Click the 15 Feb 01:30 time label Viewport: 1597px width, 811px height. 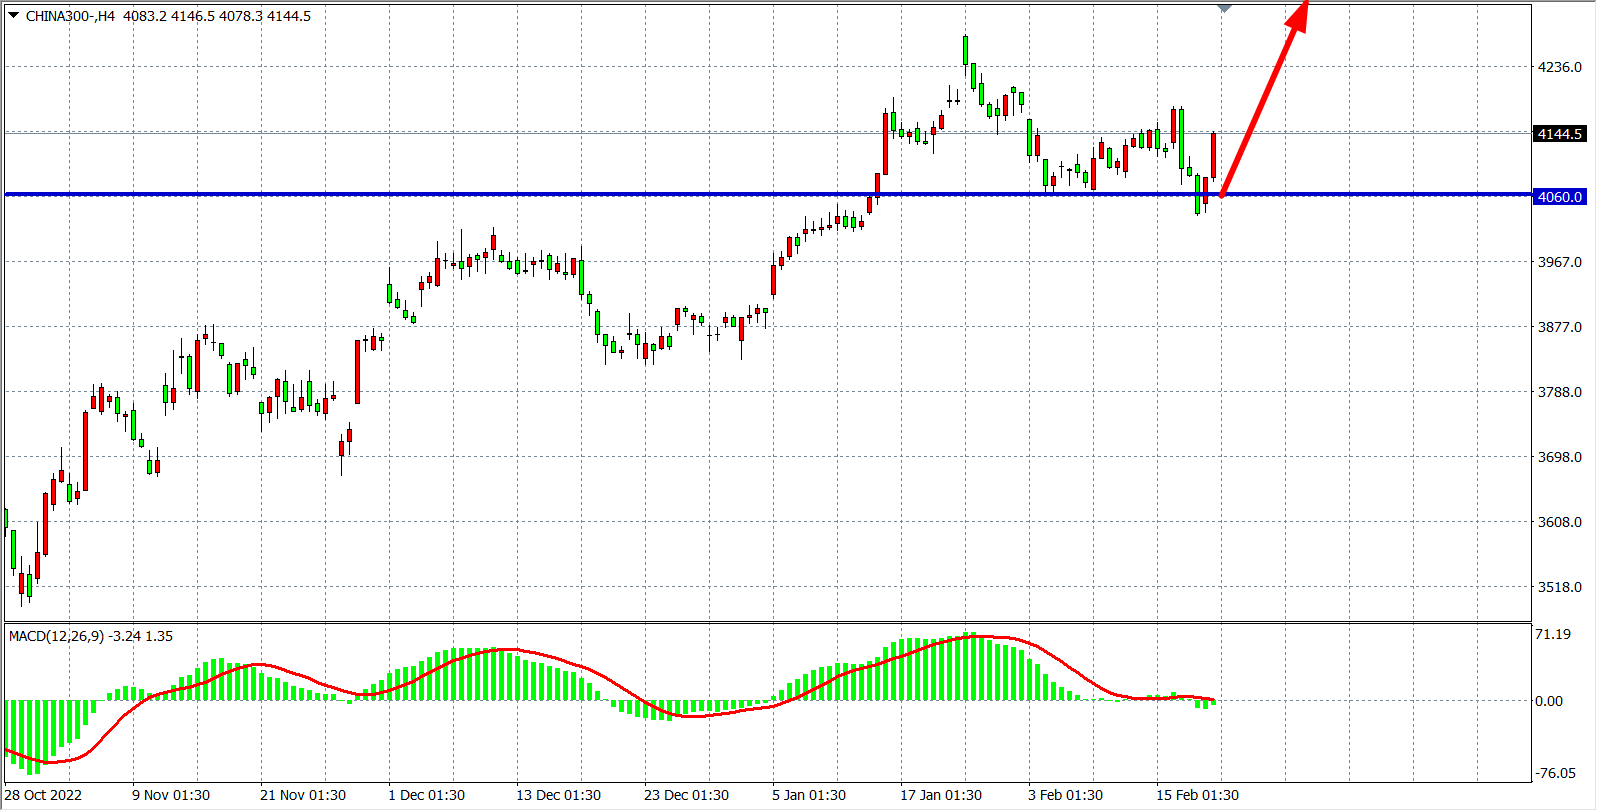(1197, 795)
